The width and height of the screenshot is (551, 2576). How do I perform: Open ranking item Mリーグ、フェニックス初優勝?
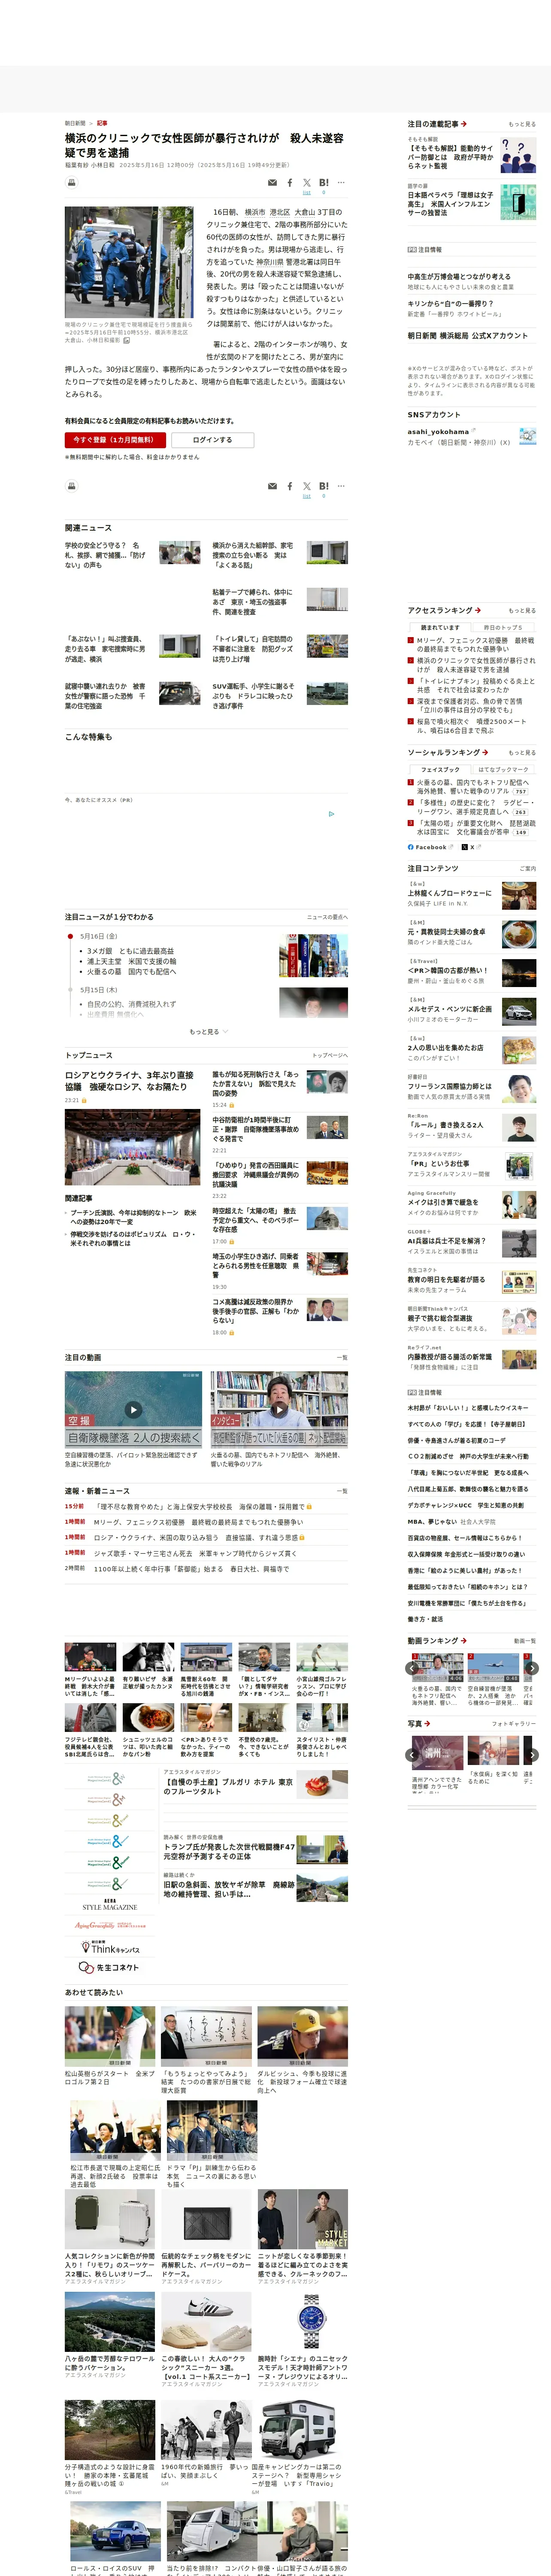point(476,644)
